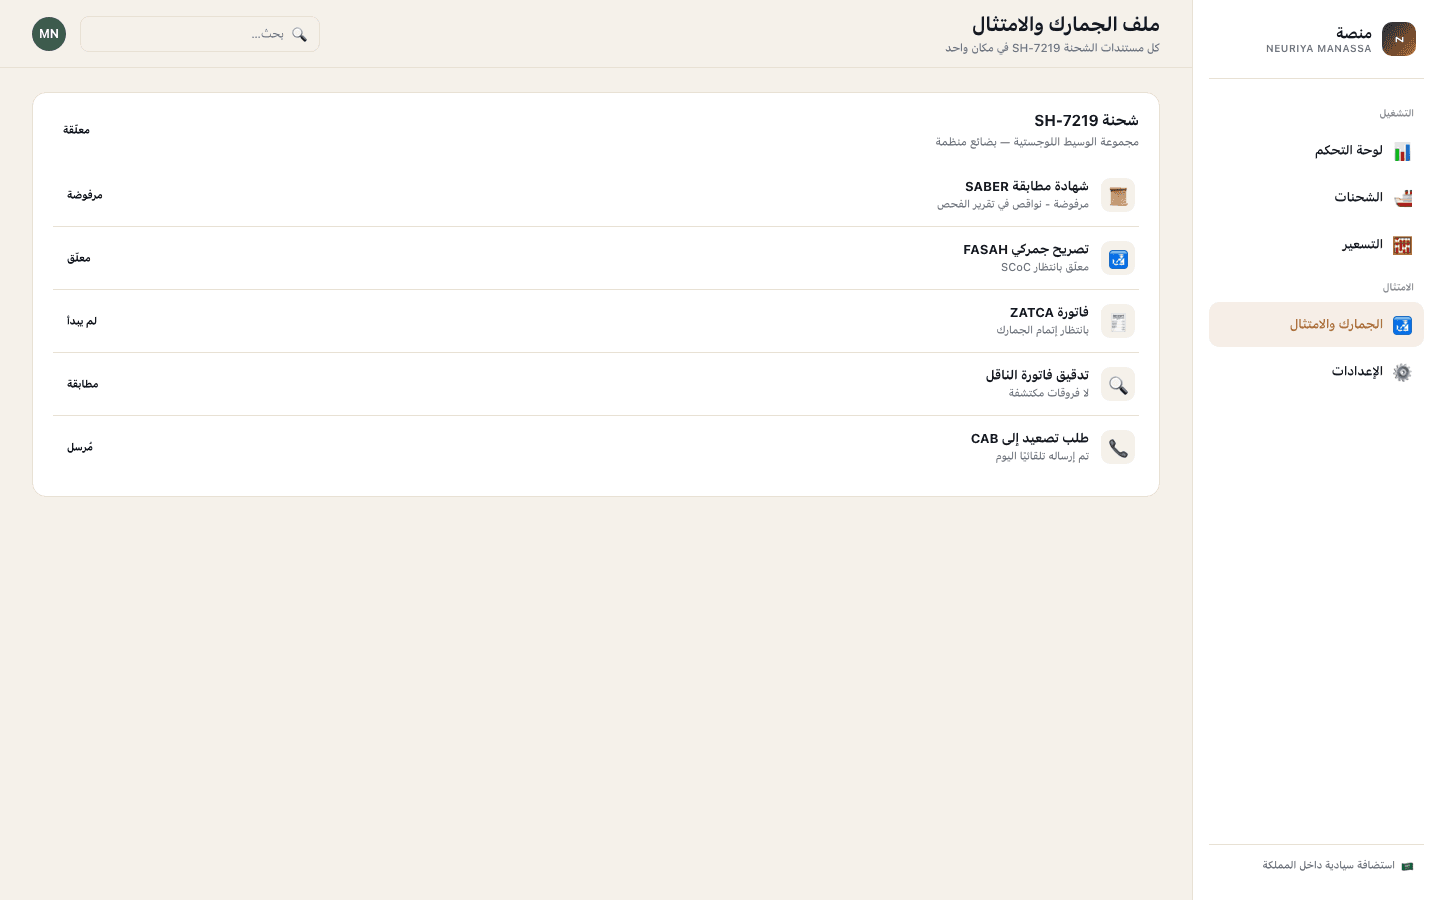Select الجمارك والامتثال sidebar item

(1316, 325)
